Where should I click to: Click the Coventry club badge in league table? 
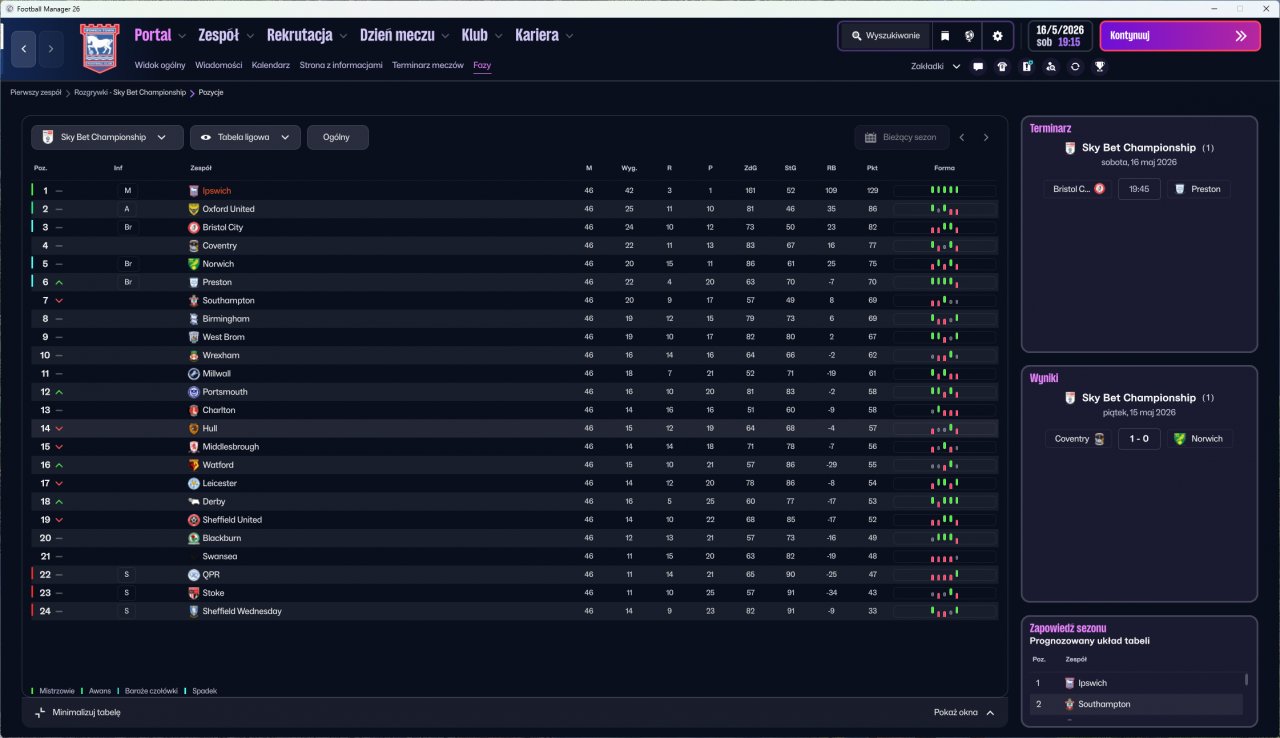[194, 246]
